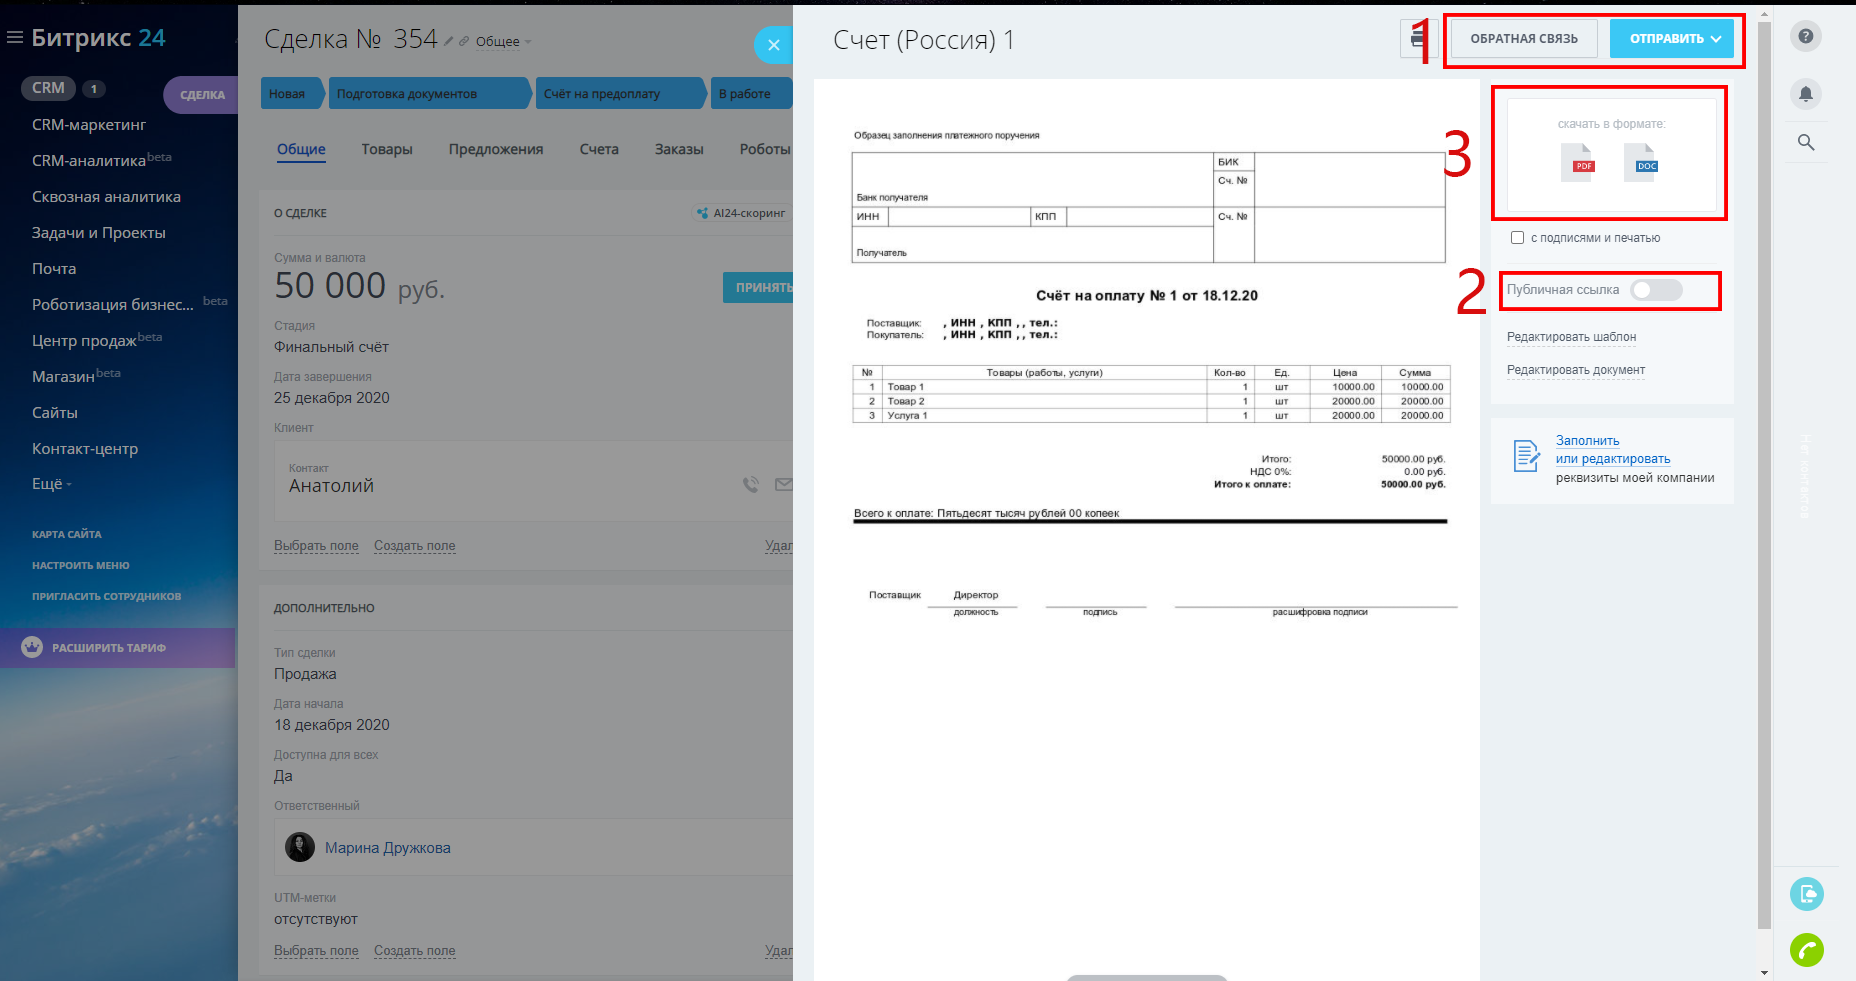Click the ОБРАТНАЯ СВЯЗЬ button
Image resolution: width=1856 pixels, height=981 pixels.
1524,39
